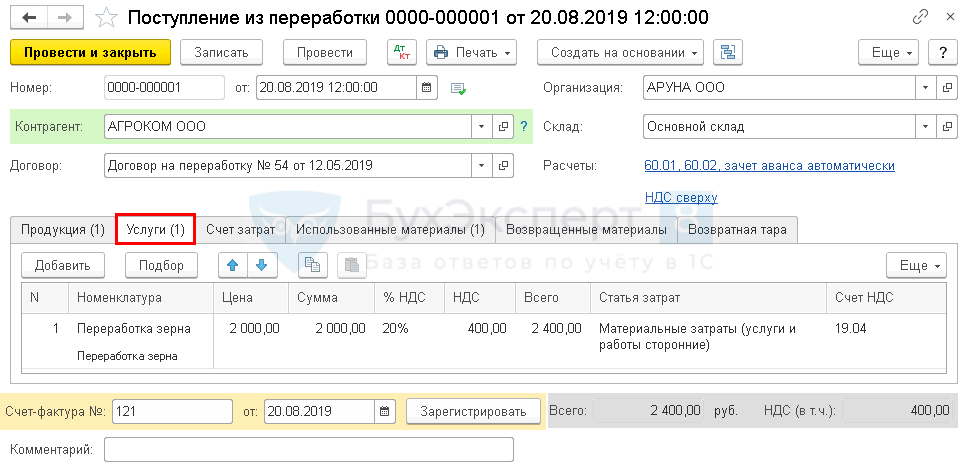Image resolution: width=962 pixels, height=465 pixels.
Task: Click into the Комментарий text field
Action: click(x=308, y=450)
